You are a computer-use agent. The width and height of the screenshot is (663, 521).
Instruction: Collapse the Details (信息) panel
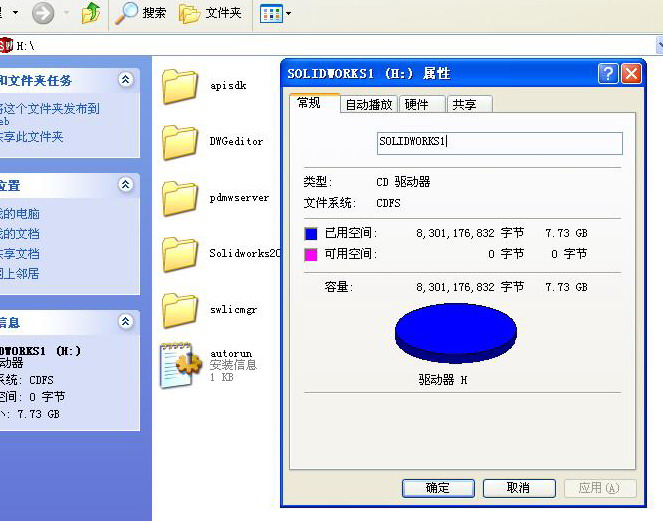pos(126,321)
